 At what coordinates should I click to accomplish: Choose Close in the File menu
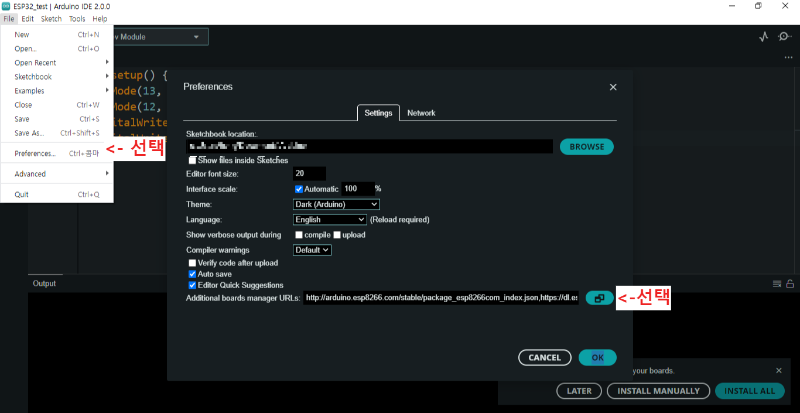point(57,105)
